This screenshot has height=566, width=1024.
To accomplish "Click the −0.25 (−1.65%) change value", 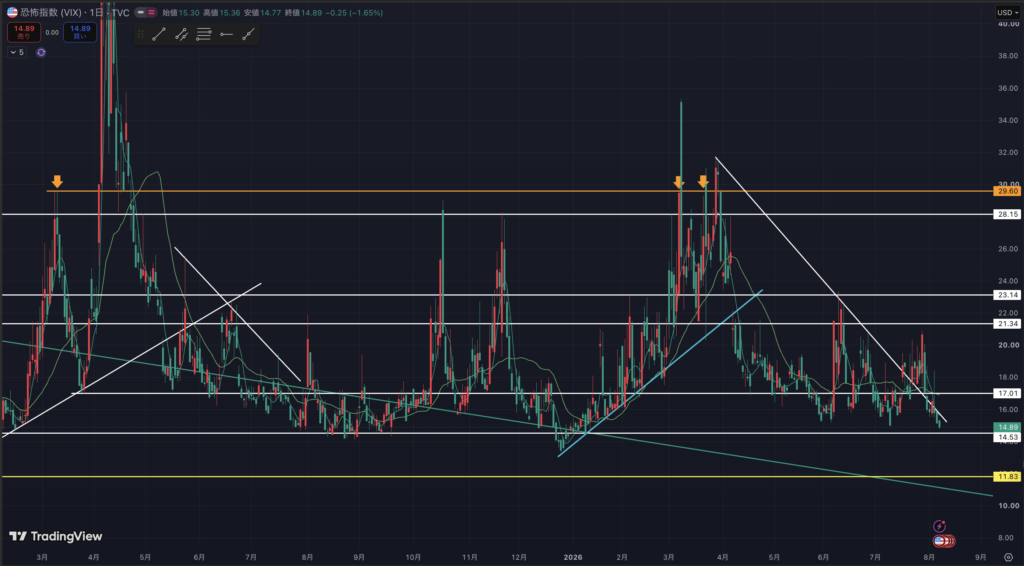I will (x=355, y=12).
